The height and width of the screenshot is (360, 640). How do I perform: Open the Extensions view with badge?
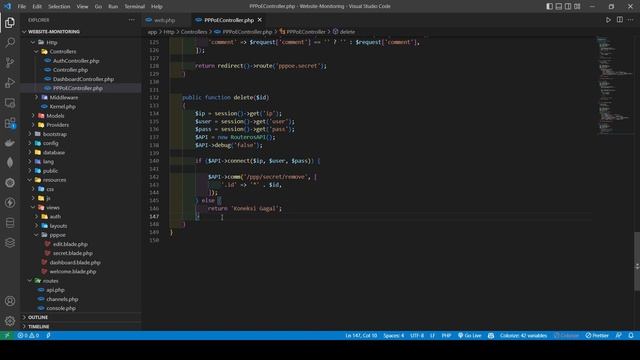[10, 123]
